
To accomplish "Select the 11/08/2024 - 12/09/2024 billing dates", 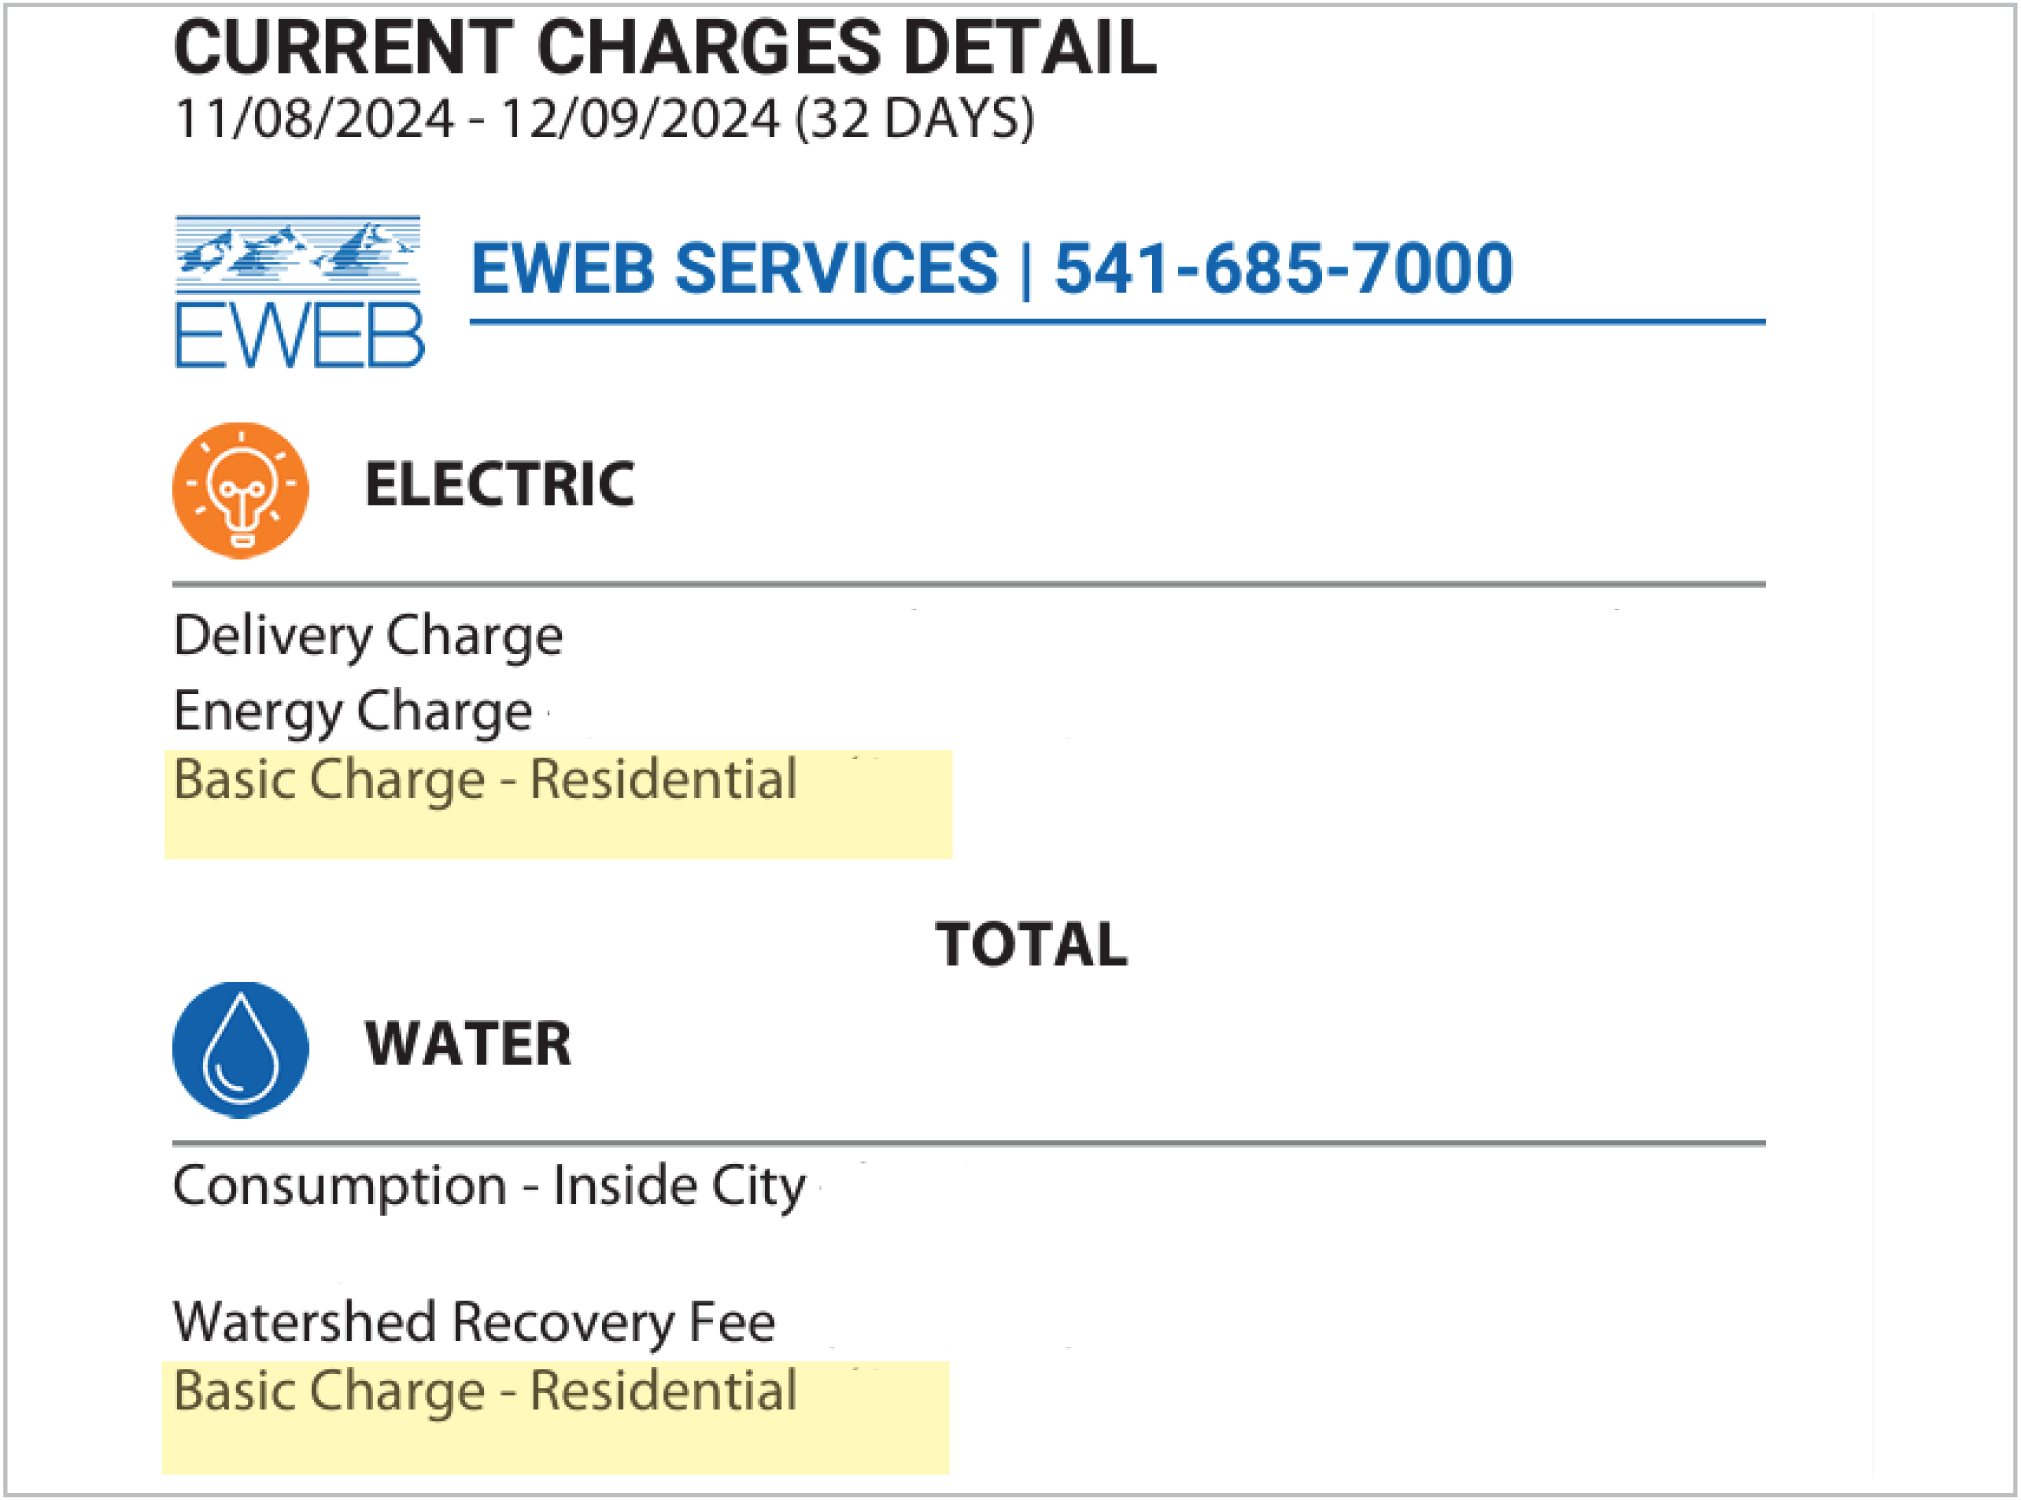I will [x=476, y=119].
